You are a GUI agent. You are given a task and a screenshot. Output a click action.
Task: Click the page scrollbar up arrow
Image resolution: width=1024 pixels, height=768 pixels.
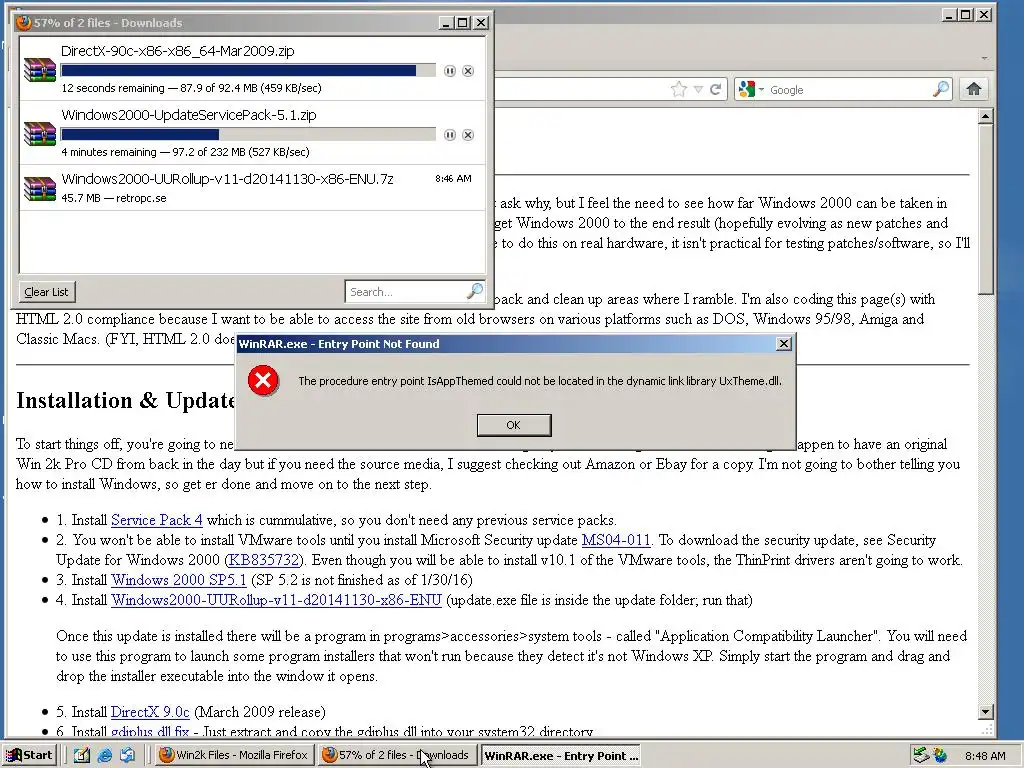(x=985, y=117)
